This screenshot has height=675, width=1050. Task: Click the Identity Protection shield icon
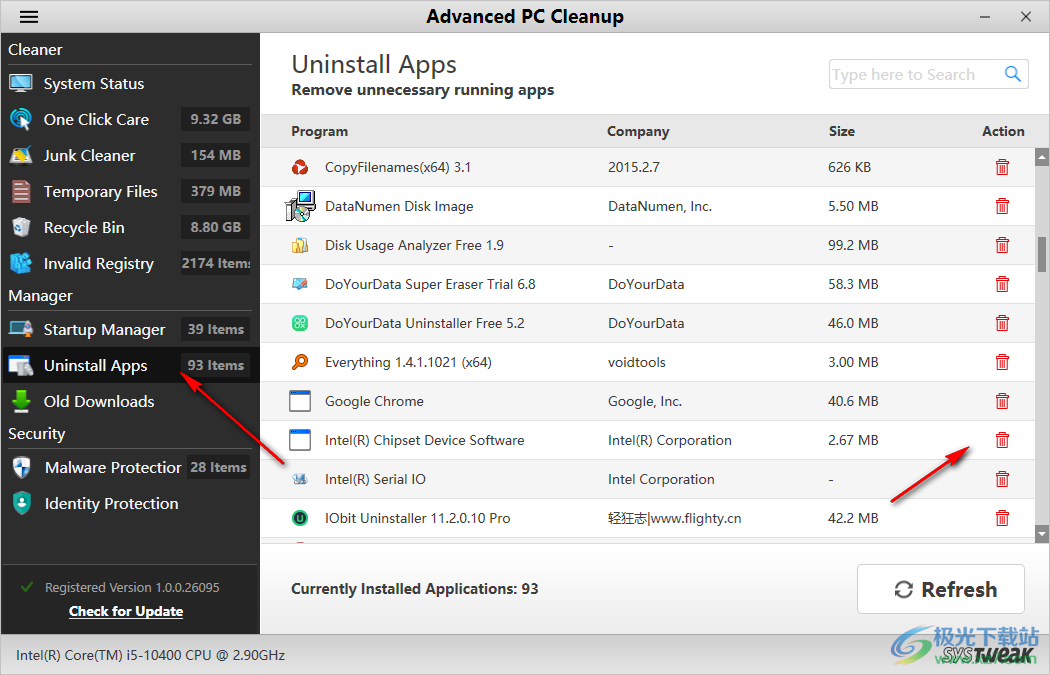tap(21, 503)
